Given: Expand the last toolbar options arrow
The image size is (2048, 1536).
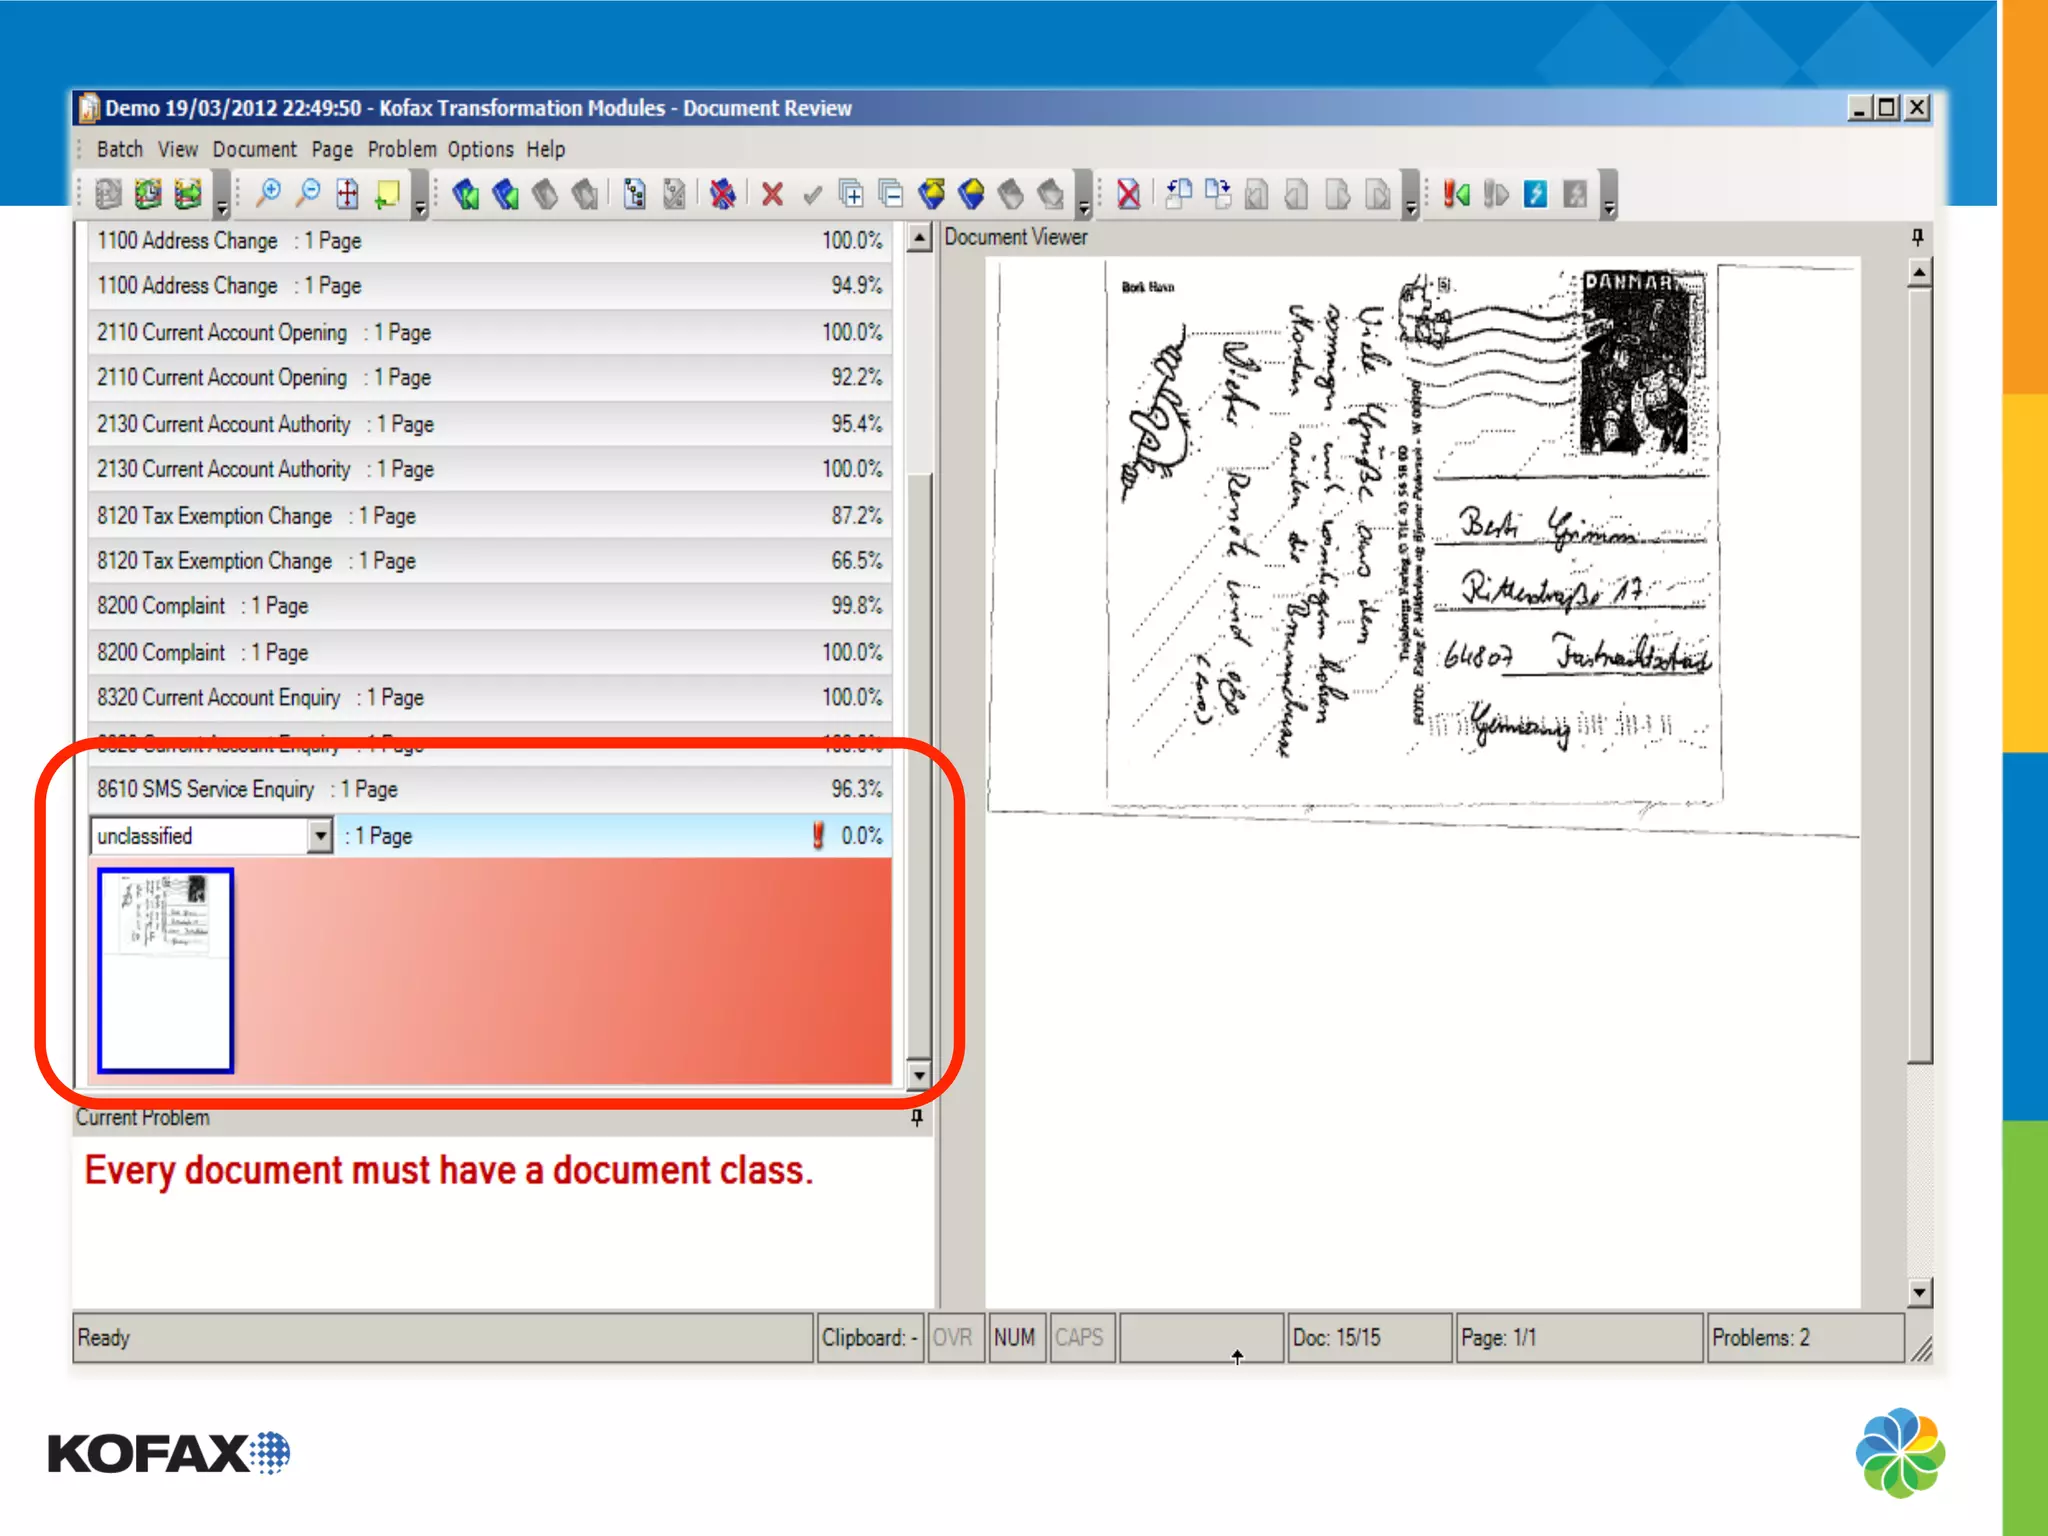Looking at the screenshot, I should [x=1608, y=207].
